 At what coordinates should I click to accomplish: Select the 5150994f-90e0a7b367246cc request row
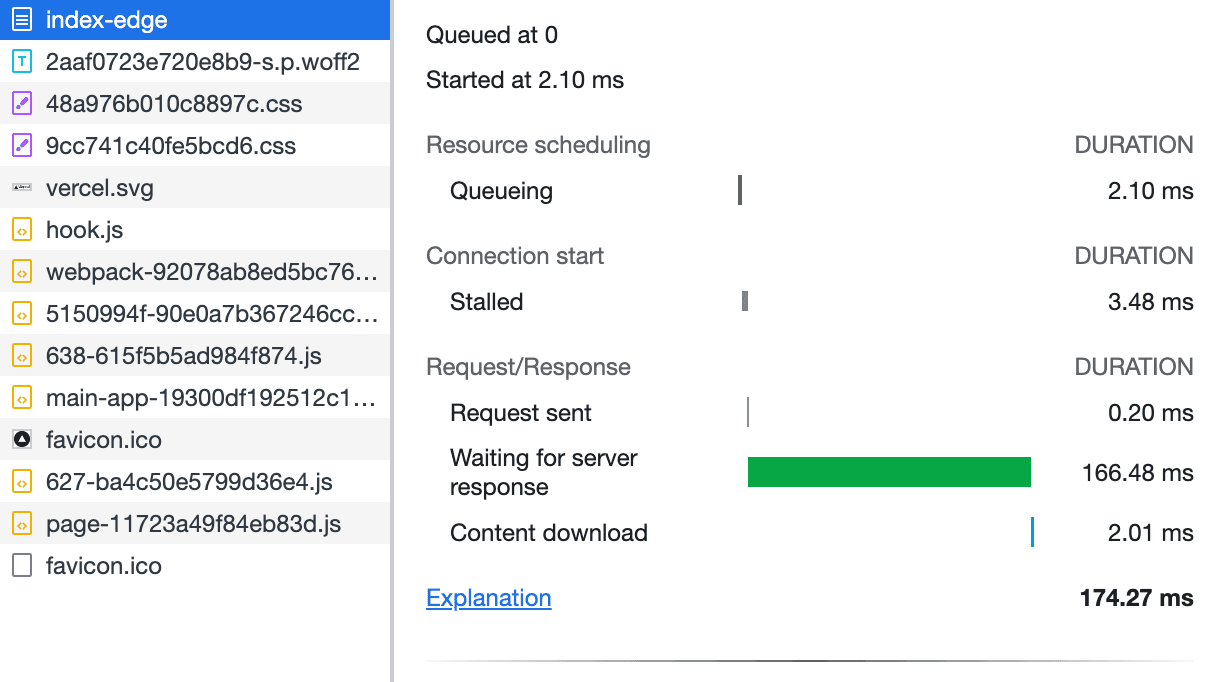210,314
